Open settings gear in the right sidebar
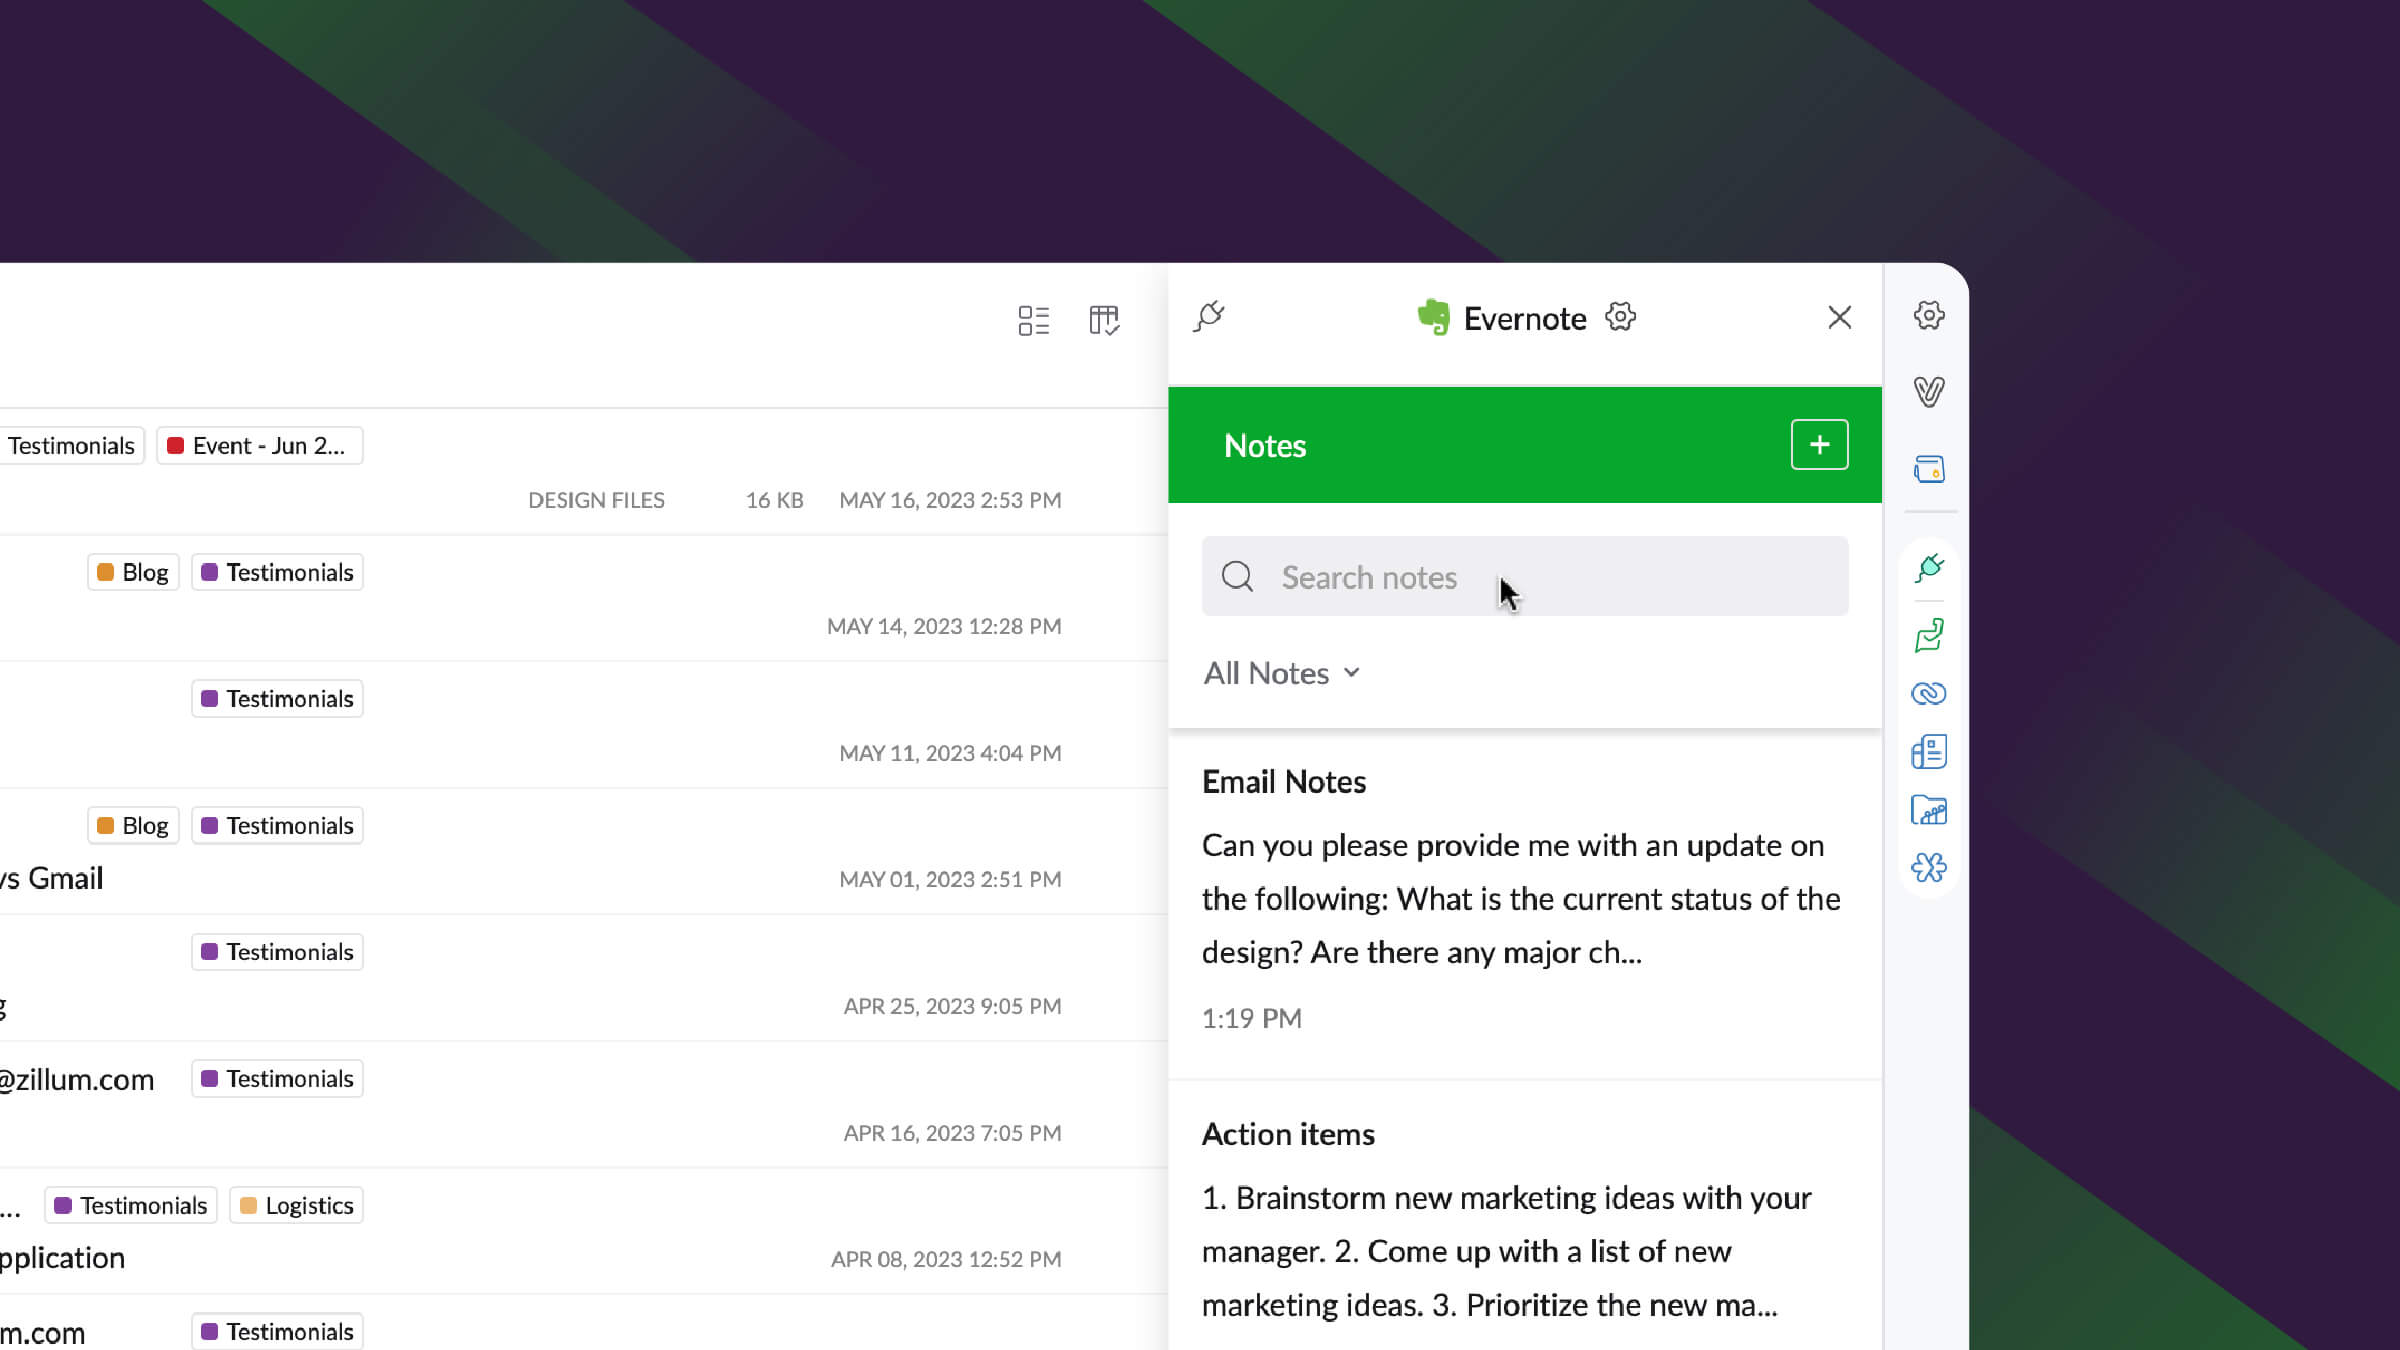 pyautogui.click(x=1929, y=316)
